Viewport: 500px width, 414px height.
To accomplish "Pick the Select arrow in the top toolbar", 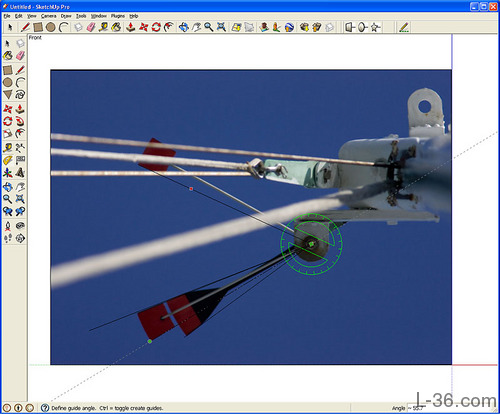I will pos(10,27).
